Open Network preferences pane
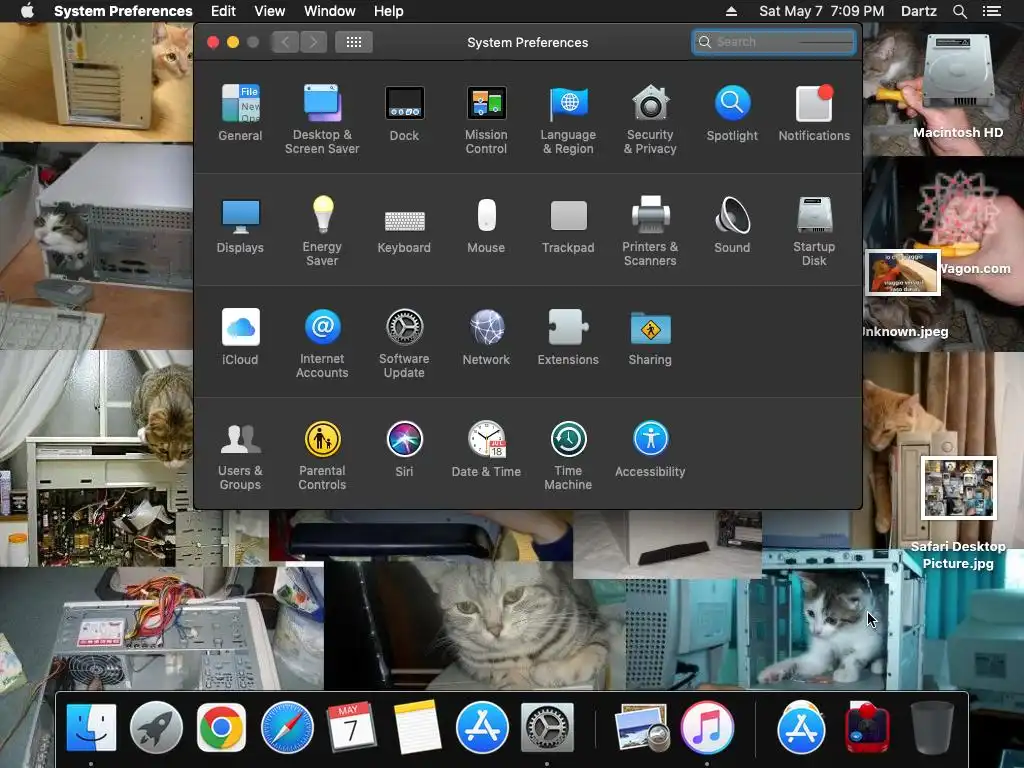The height and width of the screenshot is (768, 1024). click(486, 336)
